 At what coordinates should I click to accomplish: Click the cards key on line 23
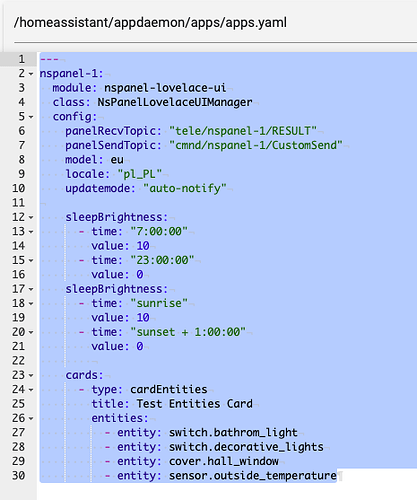[81, 375]
